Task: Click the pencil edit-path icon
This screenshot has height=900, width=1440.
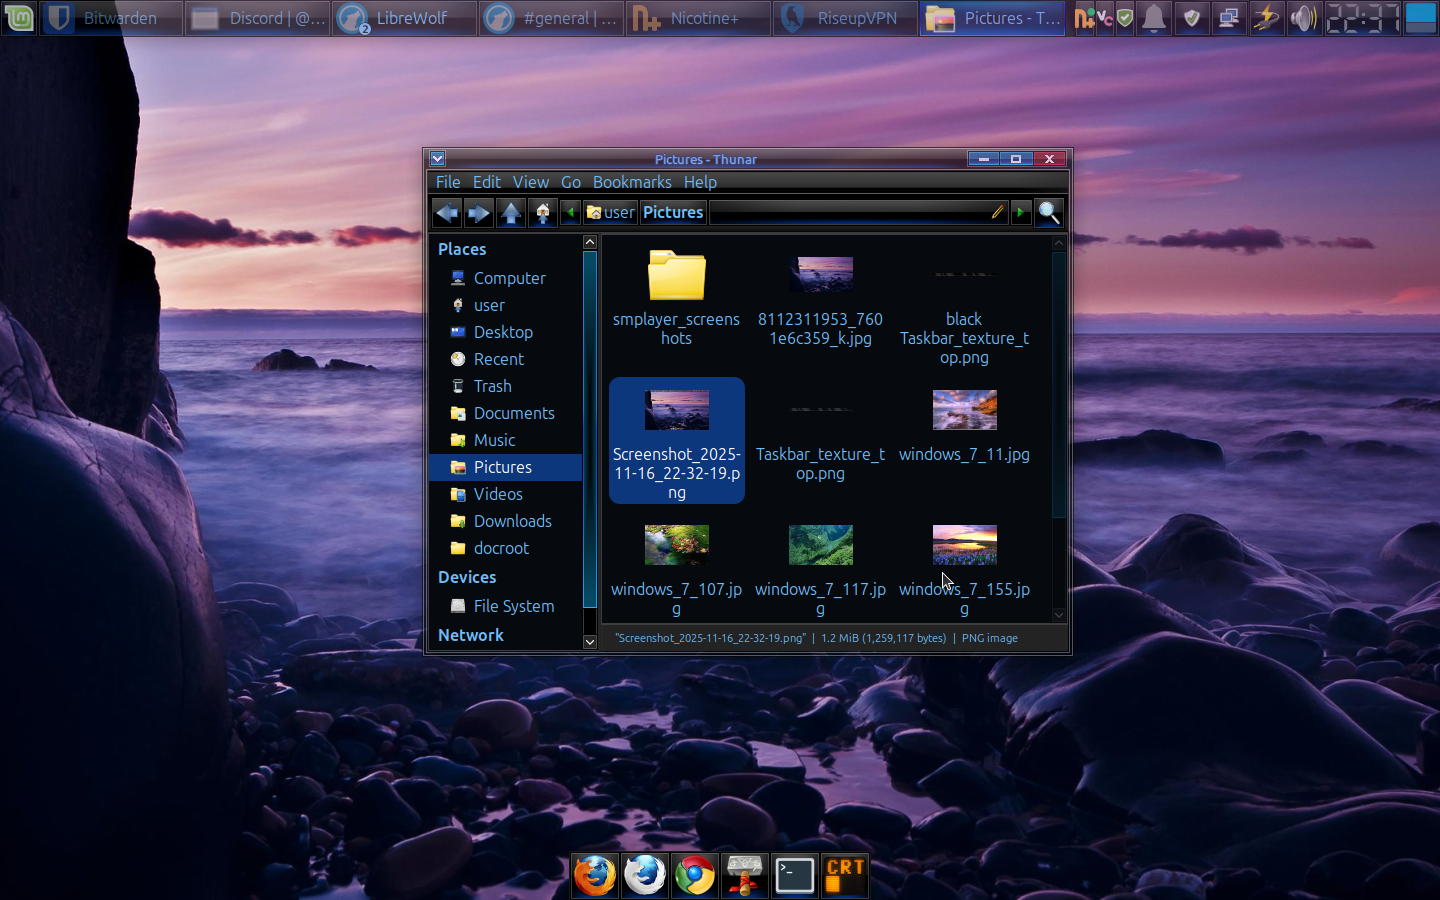Action: [x=997, y=212]
